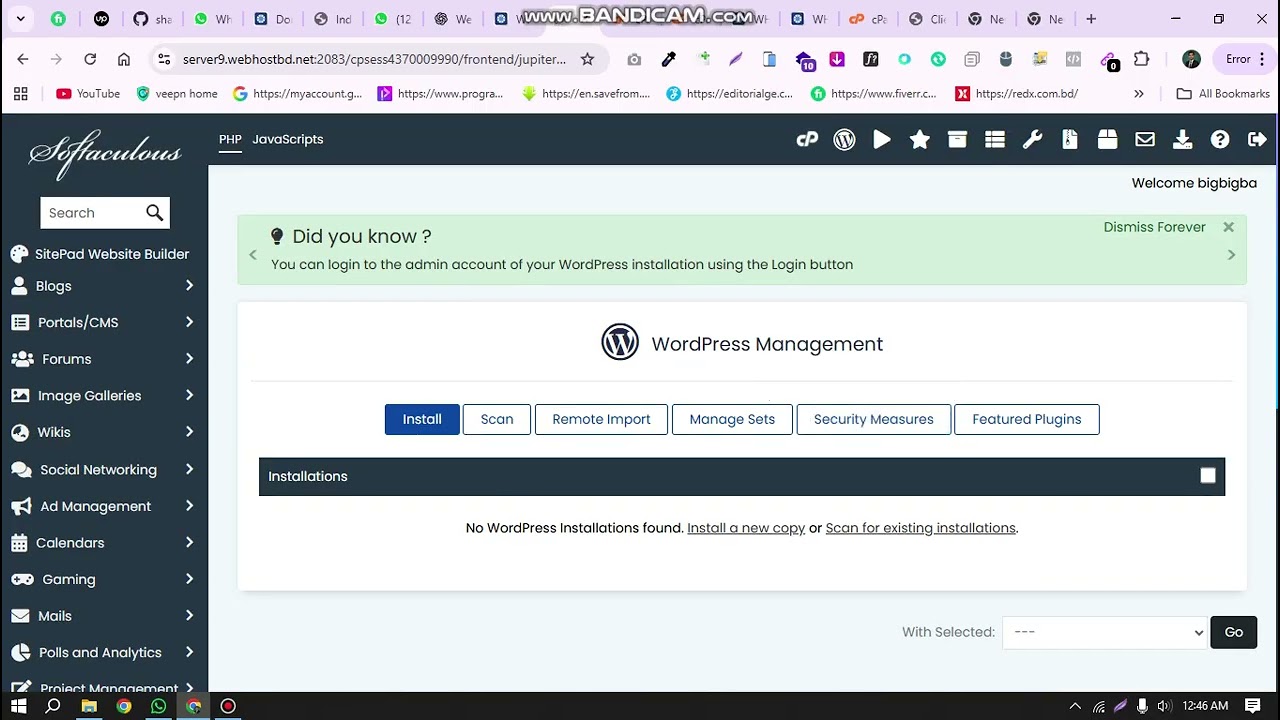Click the SitePad palette icon
The height and width of the screenshot is (720, 1280).
click(19, 254)
